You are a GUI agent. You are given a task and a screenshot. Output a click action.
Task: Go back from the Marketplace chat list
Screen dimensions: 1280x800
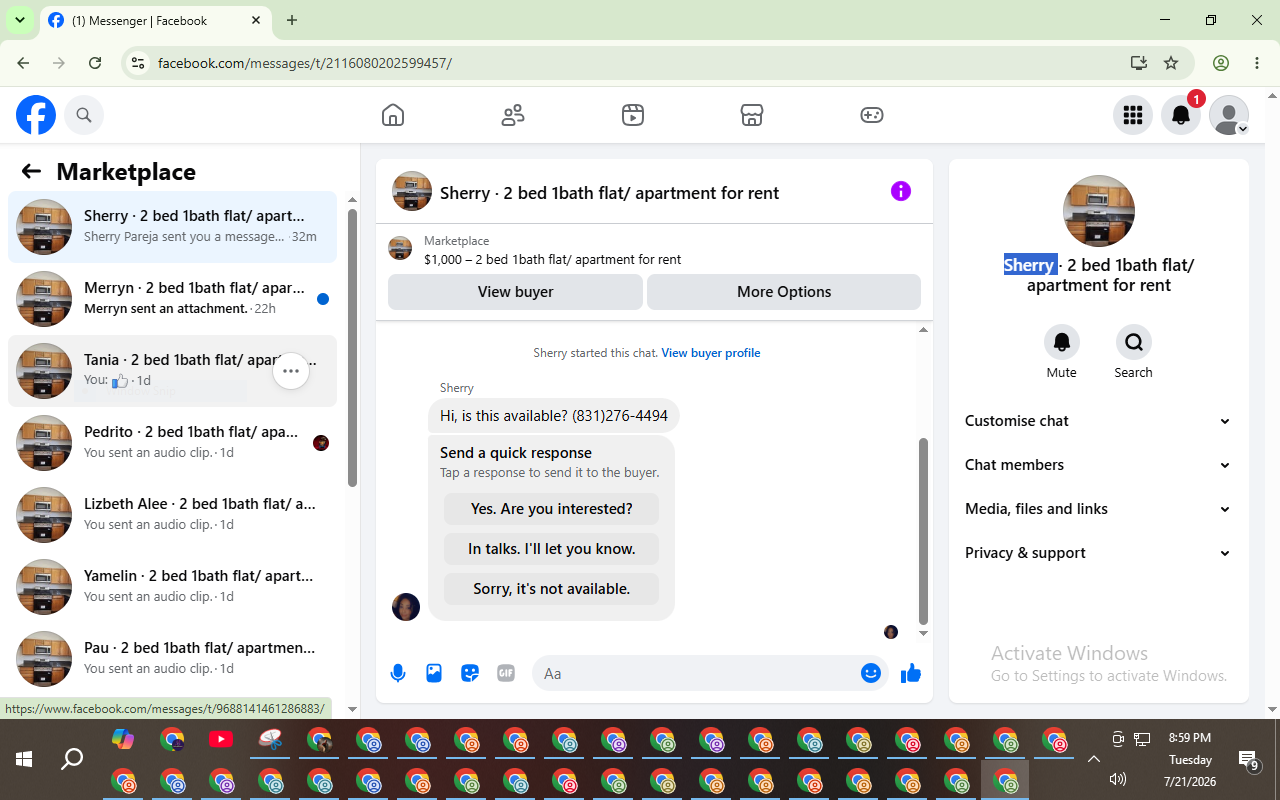[x=31, y=171]
